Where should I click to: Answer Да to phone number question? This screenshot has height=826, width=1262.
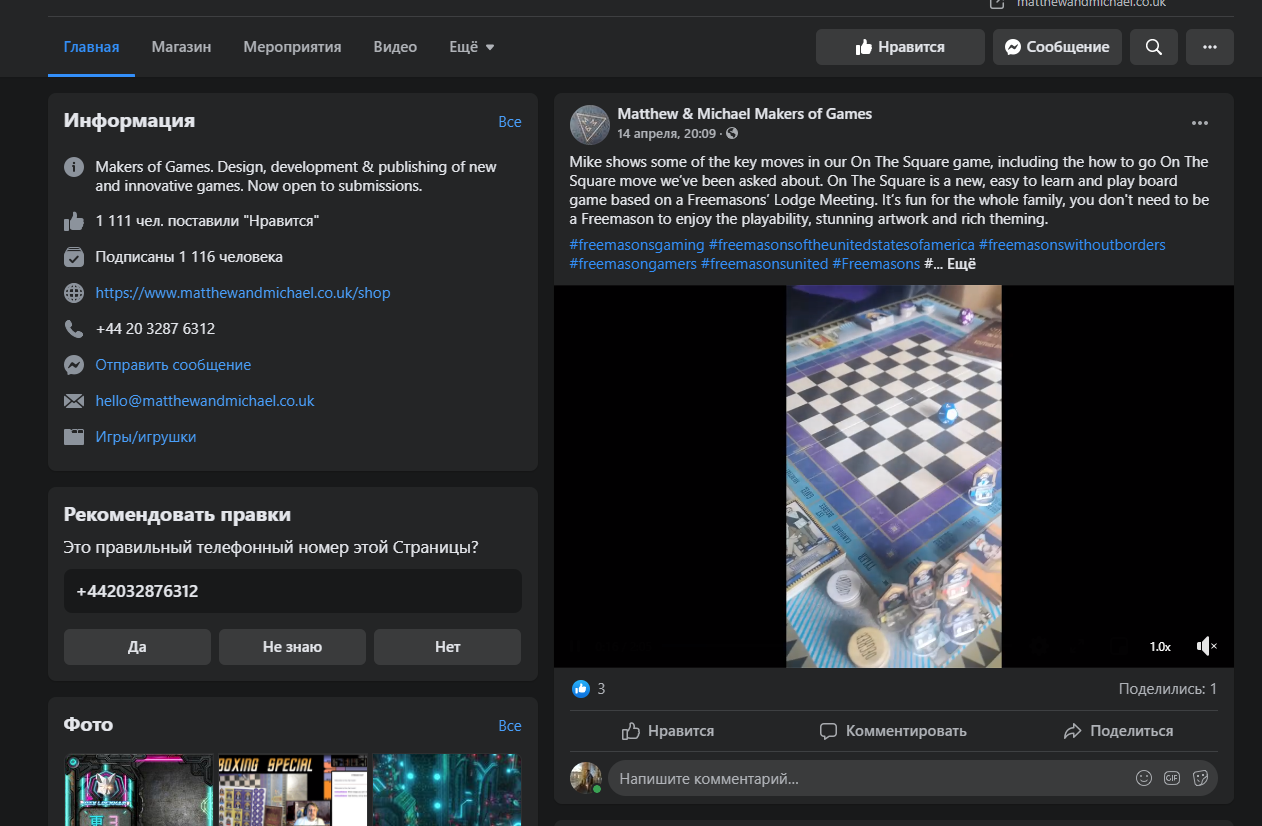tap(137, 647)
